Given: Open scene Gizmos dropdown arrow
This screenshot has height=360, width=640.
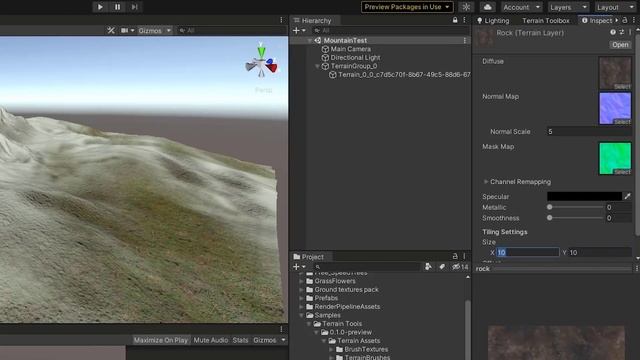Looking at the screenshot, I should [169, 31].
